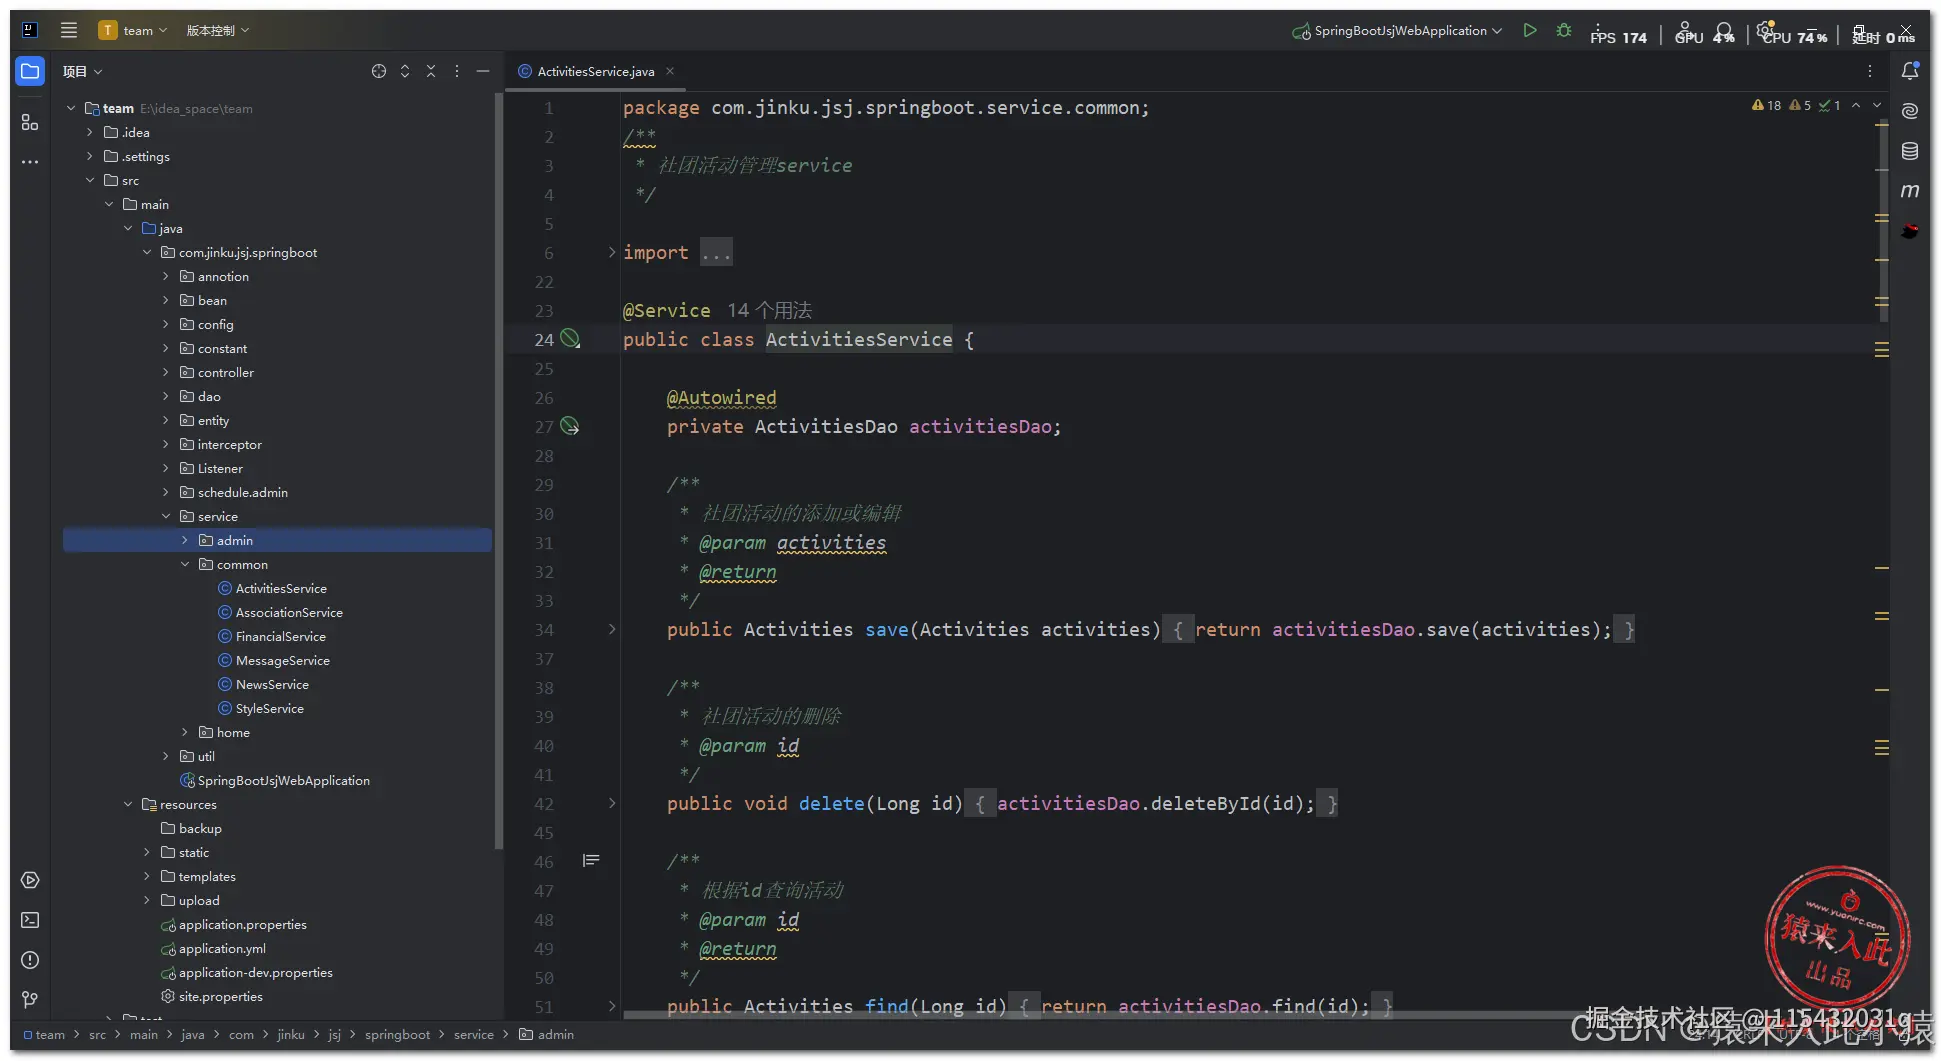Collapse all project tree items icon
This screenshot has height=1061, width=1941.
pos(431,71)
